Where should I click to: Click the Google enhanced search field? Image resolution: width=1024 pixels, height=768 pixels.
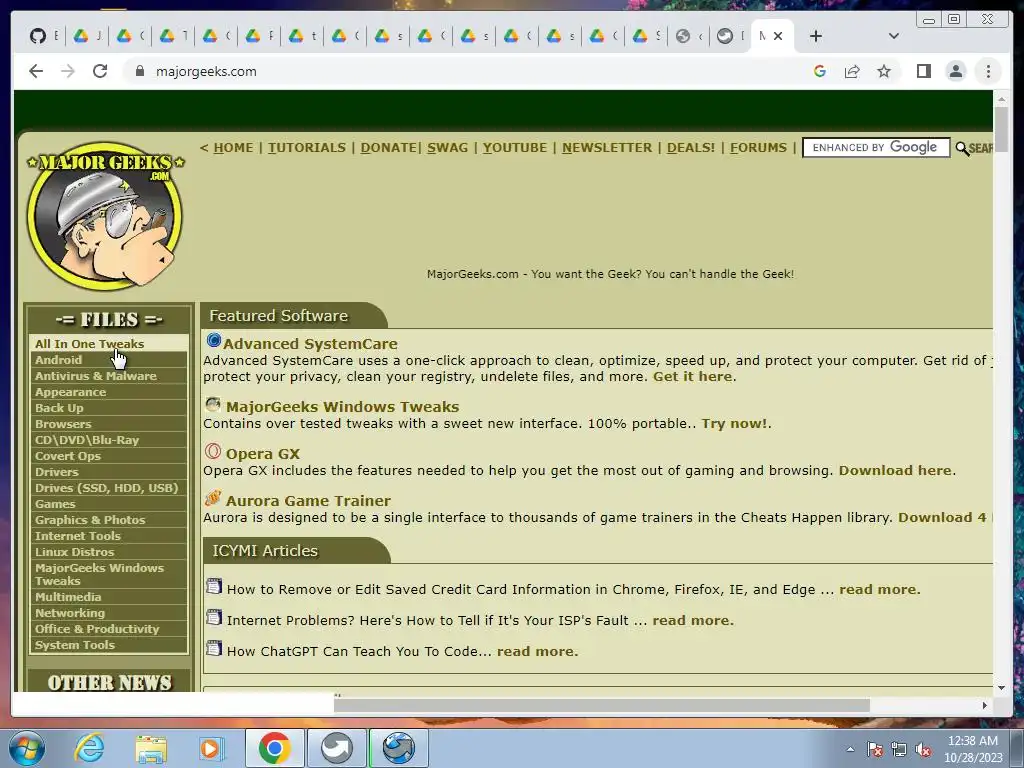point(876,148)
